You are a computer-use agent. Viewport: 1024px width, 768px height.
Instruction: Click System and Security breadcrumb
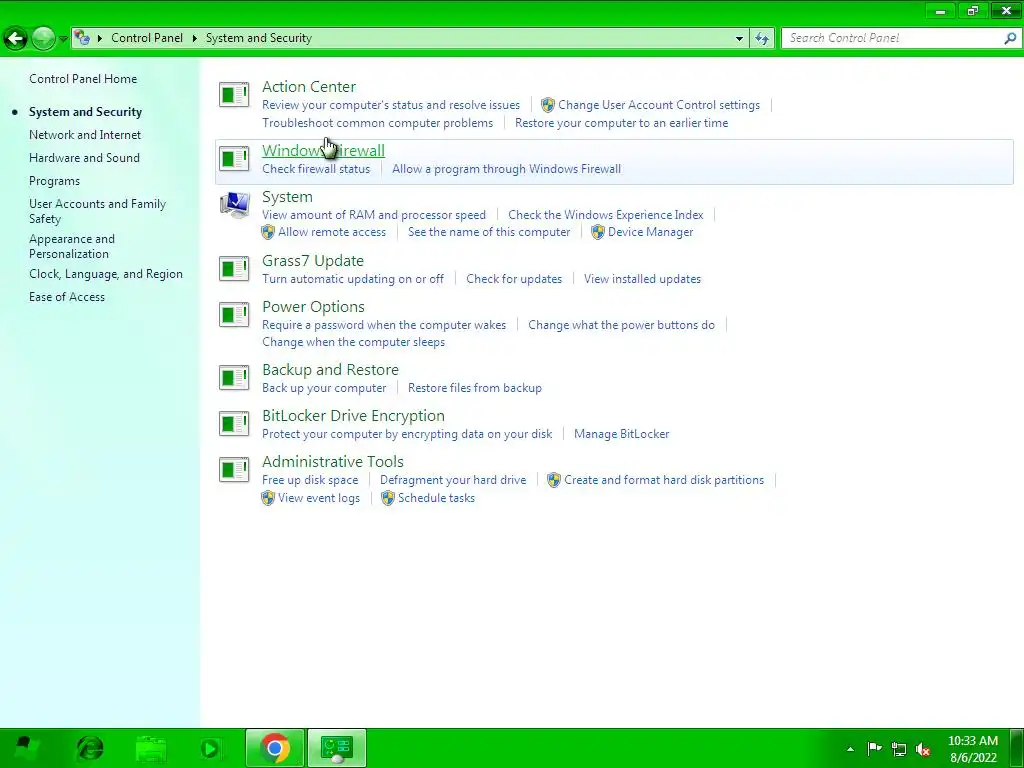pos(259,38)
